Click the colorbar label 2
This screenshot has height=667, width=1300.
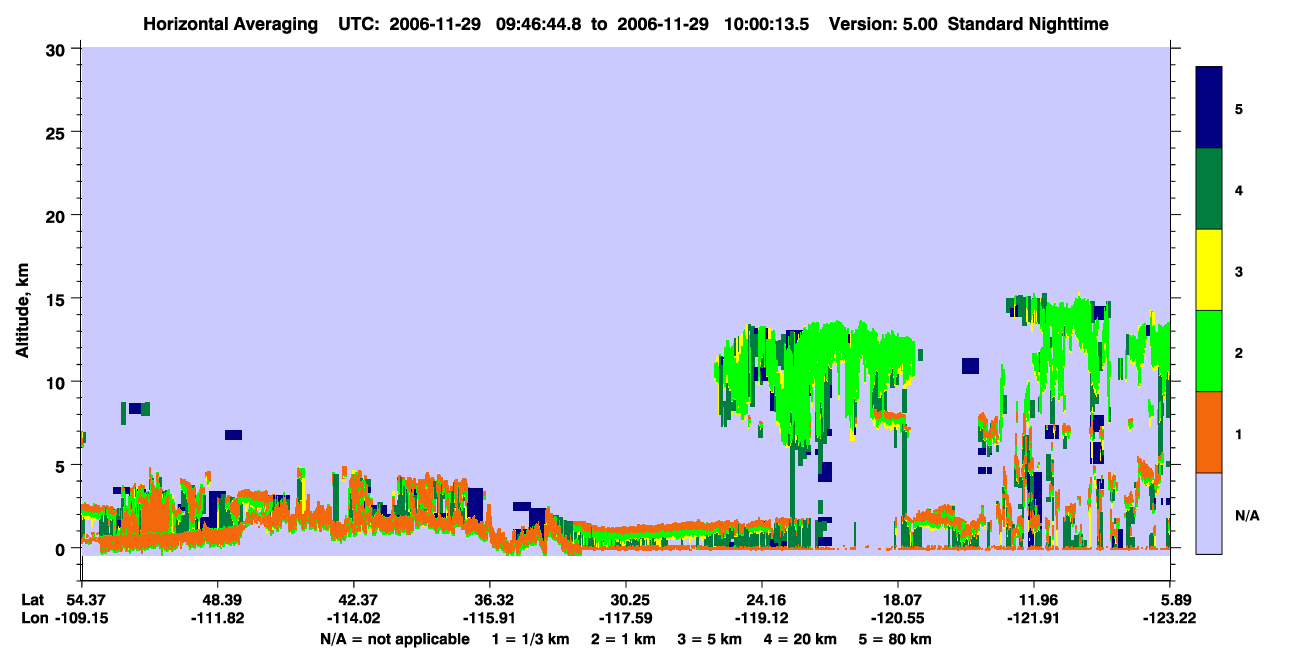1239,353
